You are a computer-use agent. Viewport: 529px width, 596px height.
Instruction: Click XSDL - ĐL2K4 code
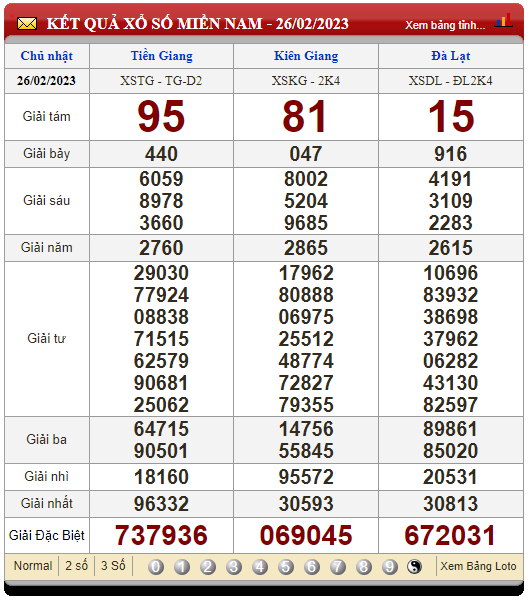coord(450,81)
